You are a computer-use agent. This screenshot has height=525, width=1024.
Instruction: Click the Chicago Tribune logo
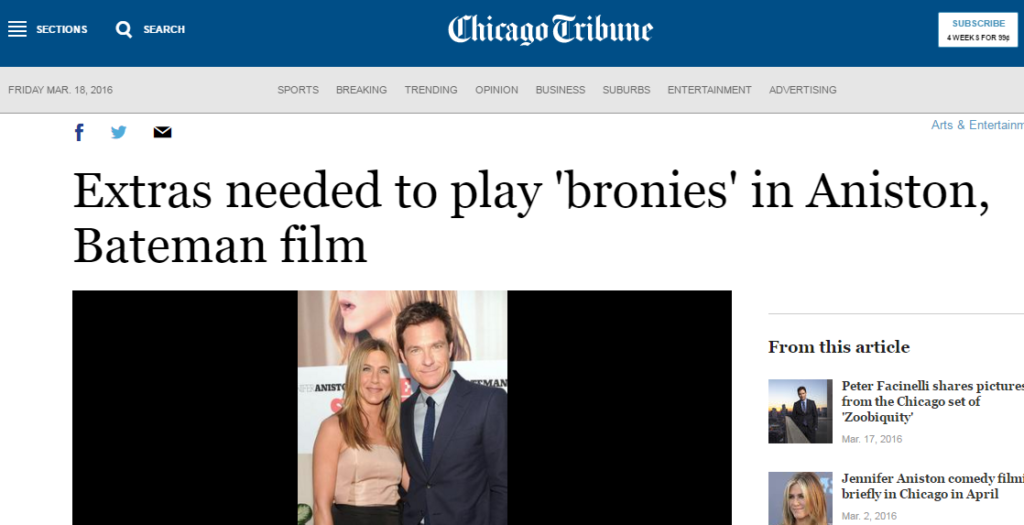550,29
